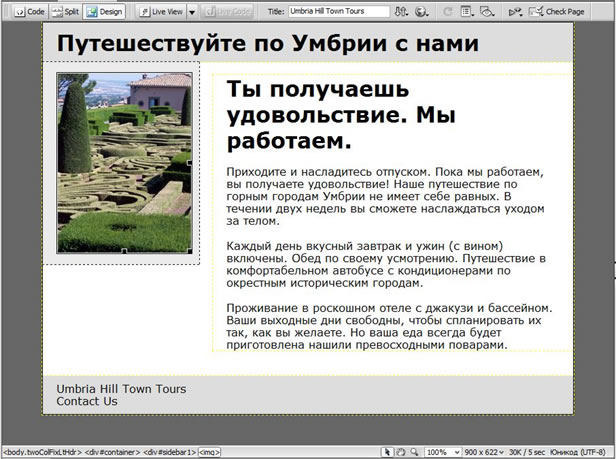Click the Refresh Design View icon
Viewport: 616px width, 459px height.
pyautogui.click(x=447, y=12)
